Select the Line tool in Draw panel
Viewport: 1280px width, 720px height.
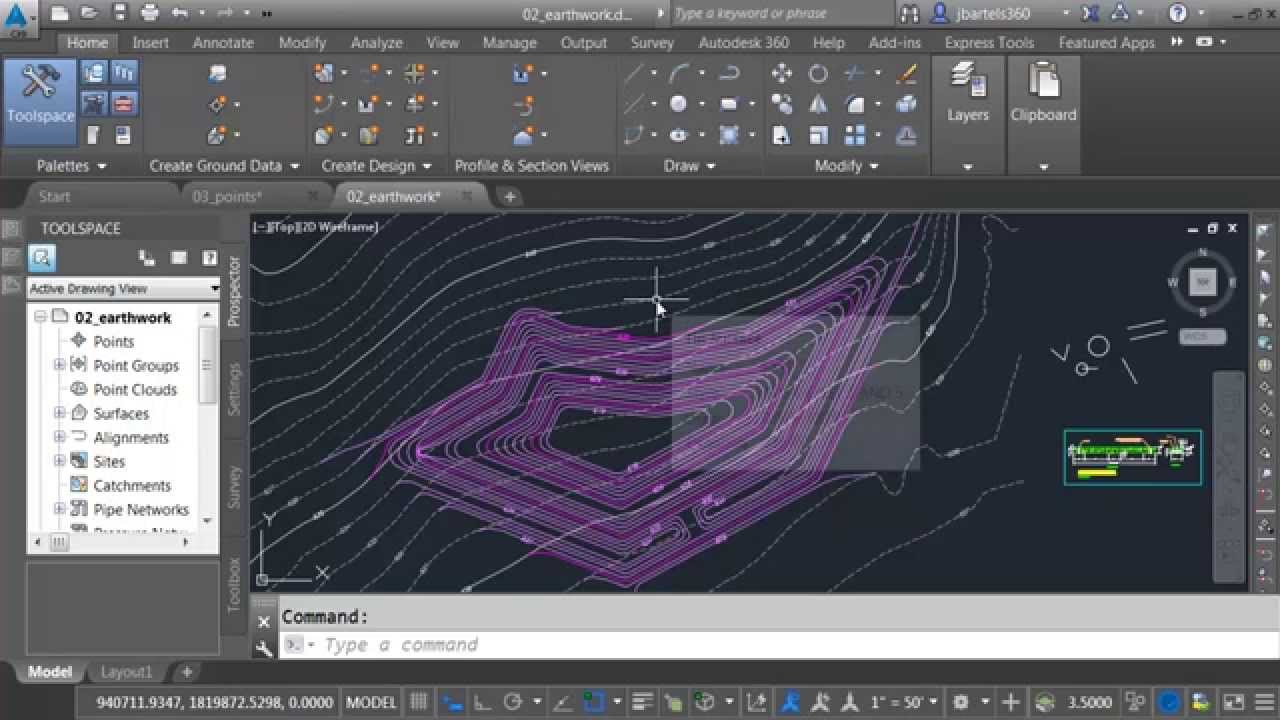[x=634, y=73]
